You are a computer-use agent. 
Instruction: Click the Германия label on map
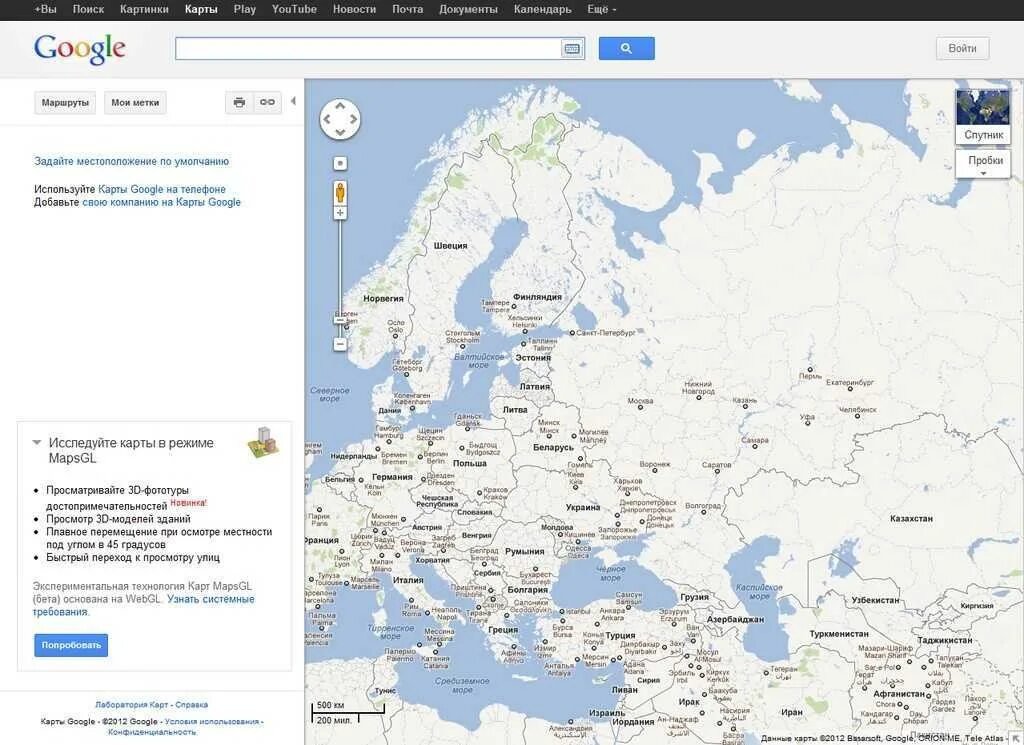(392, 477)
